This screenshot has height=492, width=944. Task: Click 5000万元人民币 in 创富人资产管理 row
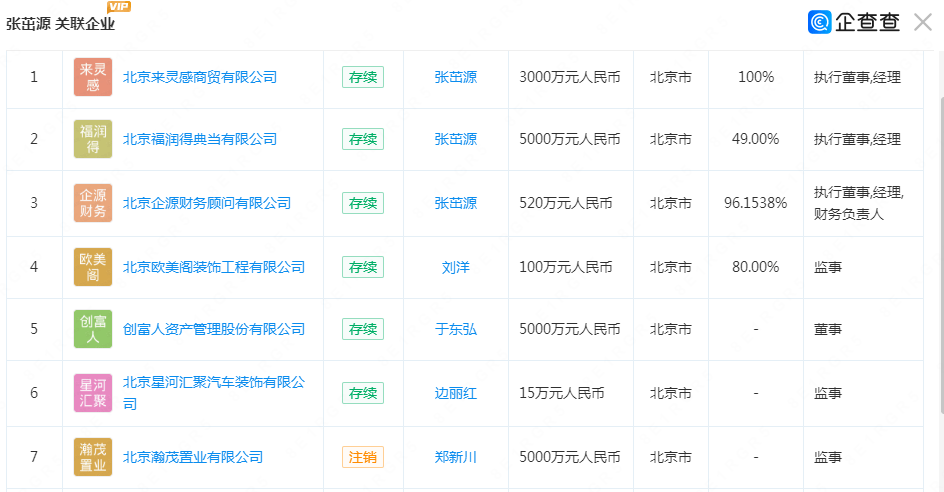570,329
